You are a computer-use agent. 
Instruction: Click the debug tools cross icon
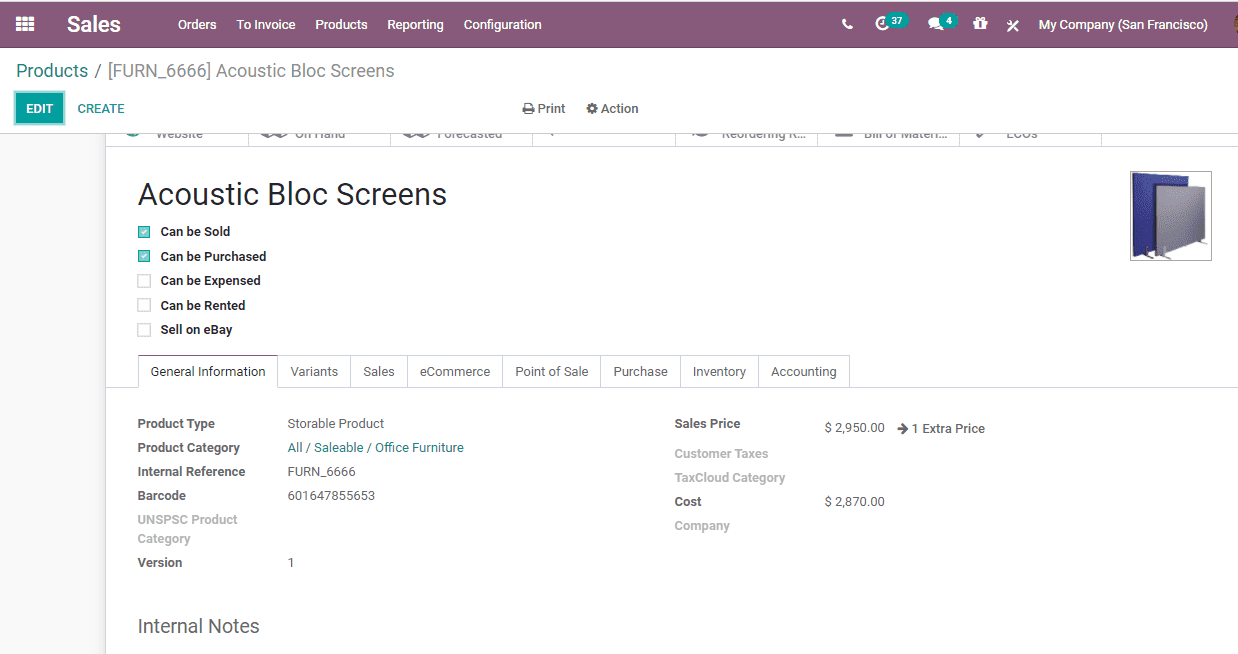coord(1012,25)
